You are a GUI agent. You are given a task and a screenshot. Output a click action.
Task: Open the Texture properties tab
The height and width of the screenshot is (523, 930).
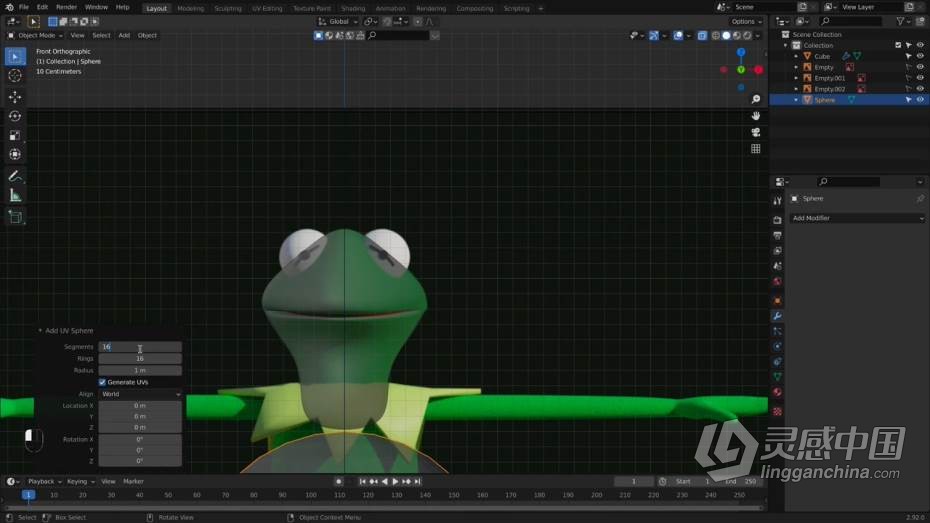point(777,412)
